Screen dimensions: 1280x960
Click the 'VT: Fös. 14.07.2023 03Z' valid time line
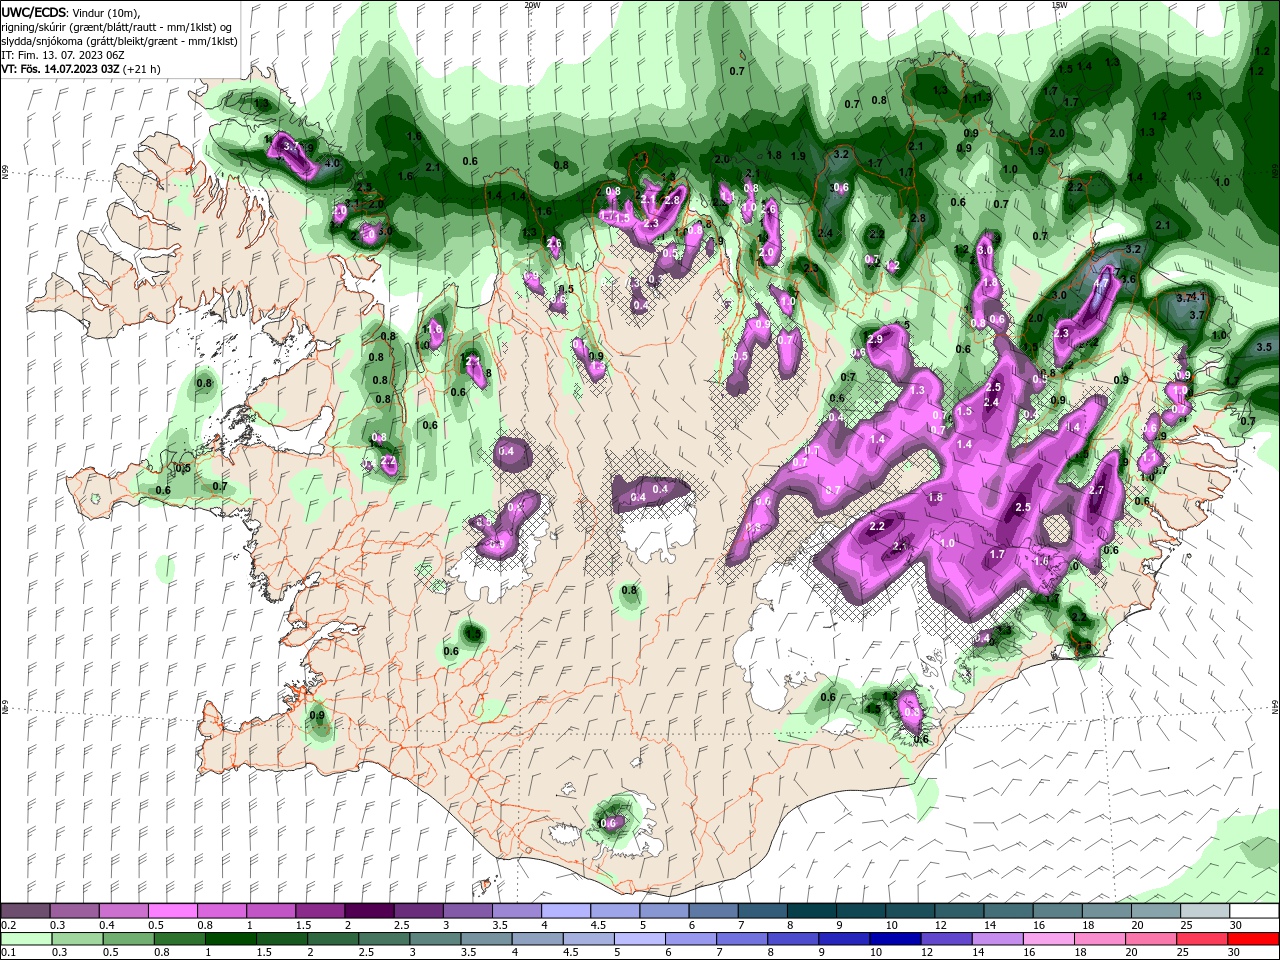[x=60, y=69]
